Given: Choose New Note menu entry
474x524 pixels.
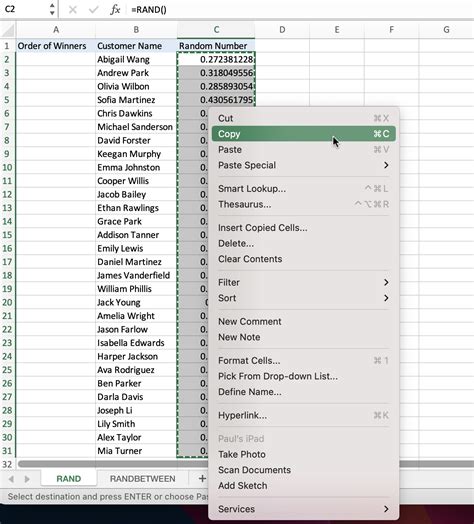Looking at the screenshot, I should [x=304, y=337].
